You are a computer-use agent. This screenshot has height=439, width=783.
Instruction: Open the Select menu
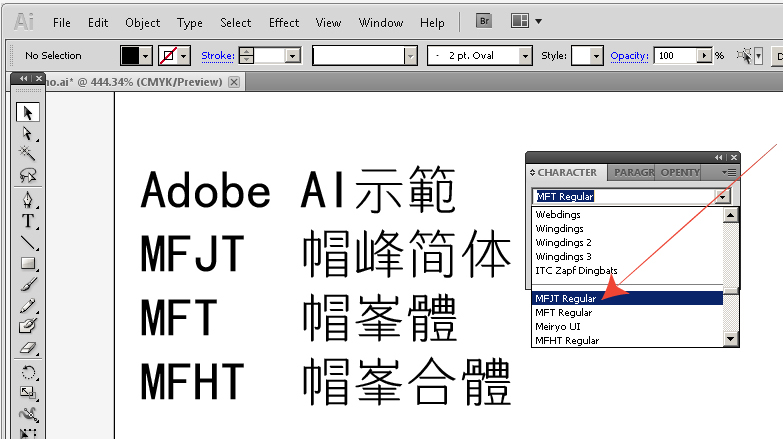point(235,23)
